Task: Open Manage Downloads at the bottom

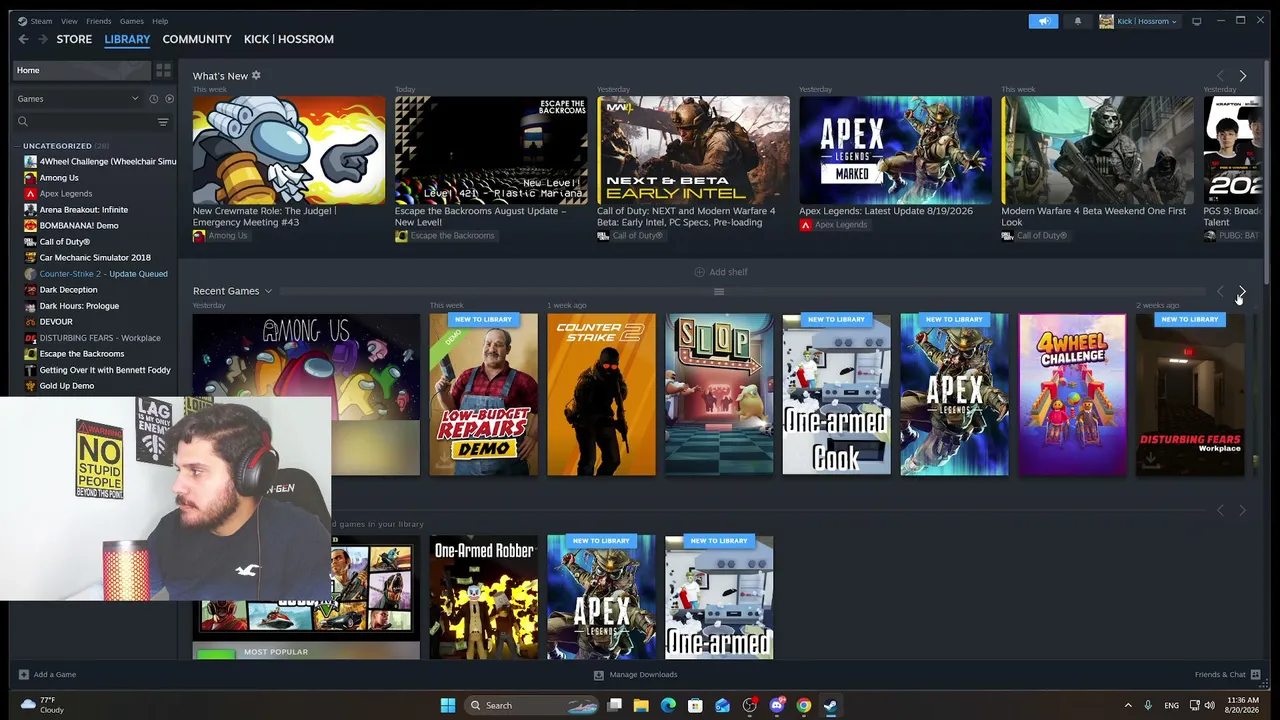Action: pyautogui.click(x=636, y=674)
